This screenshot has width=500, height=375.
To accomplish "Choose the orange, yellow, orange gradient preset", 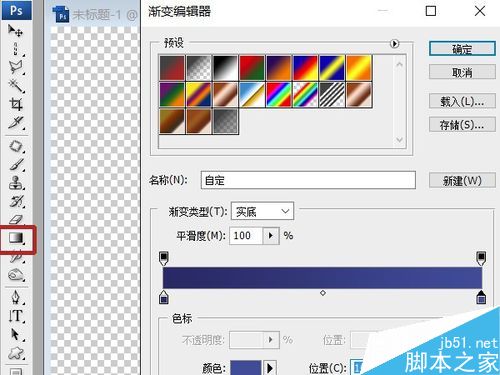I will pos(359,68).
